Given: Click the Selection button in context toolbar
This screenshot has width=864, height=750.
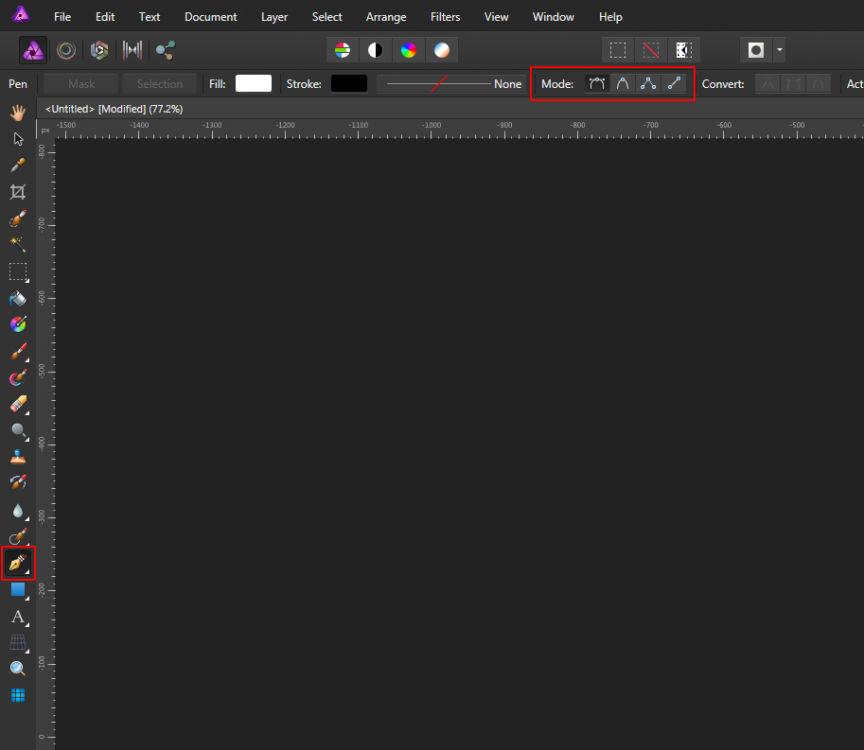Looking at the screenshot, I should click(x=160, y=83).
